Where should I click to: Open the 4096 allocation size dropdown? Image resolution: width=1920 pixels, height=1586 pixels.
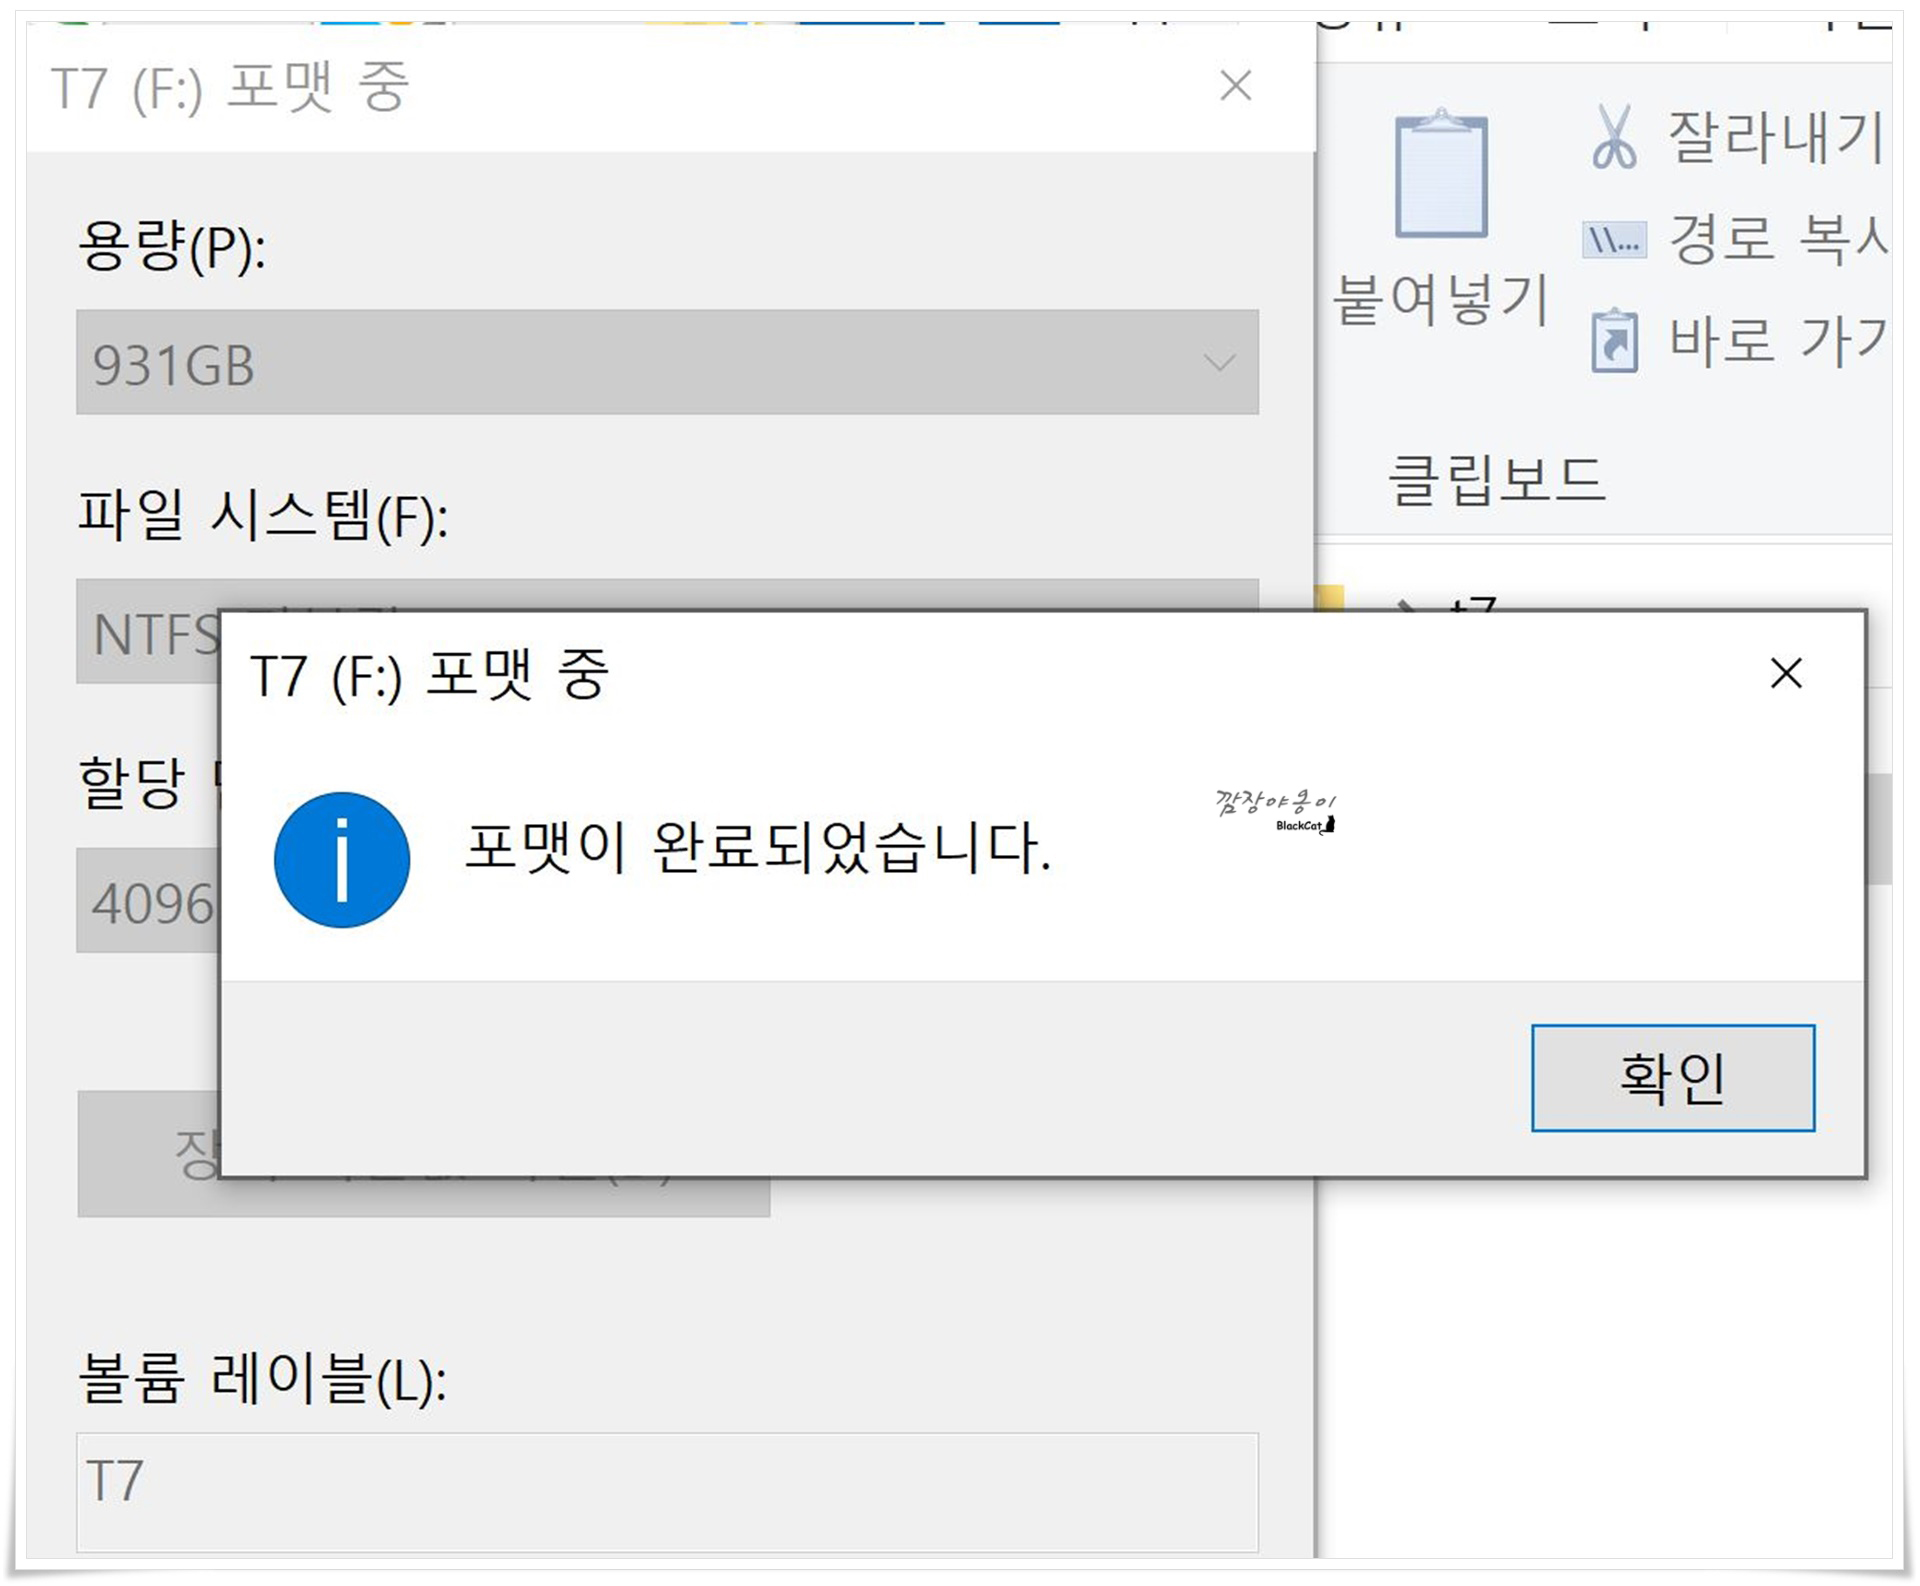click(x=148, y=902)
